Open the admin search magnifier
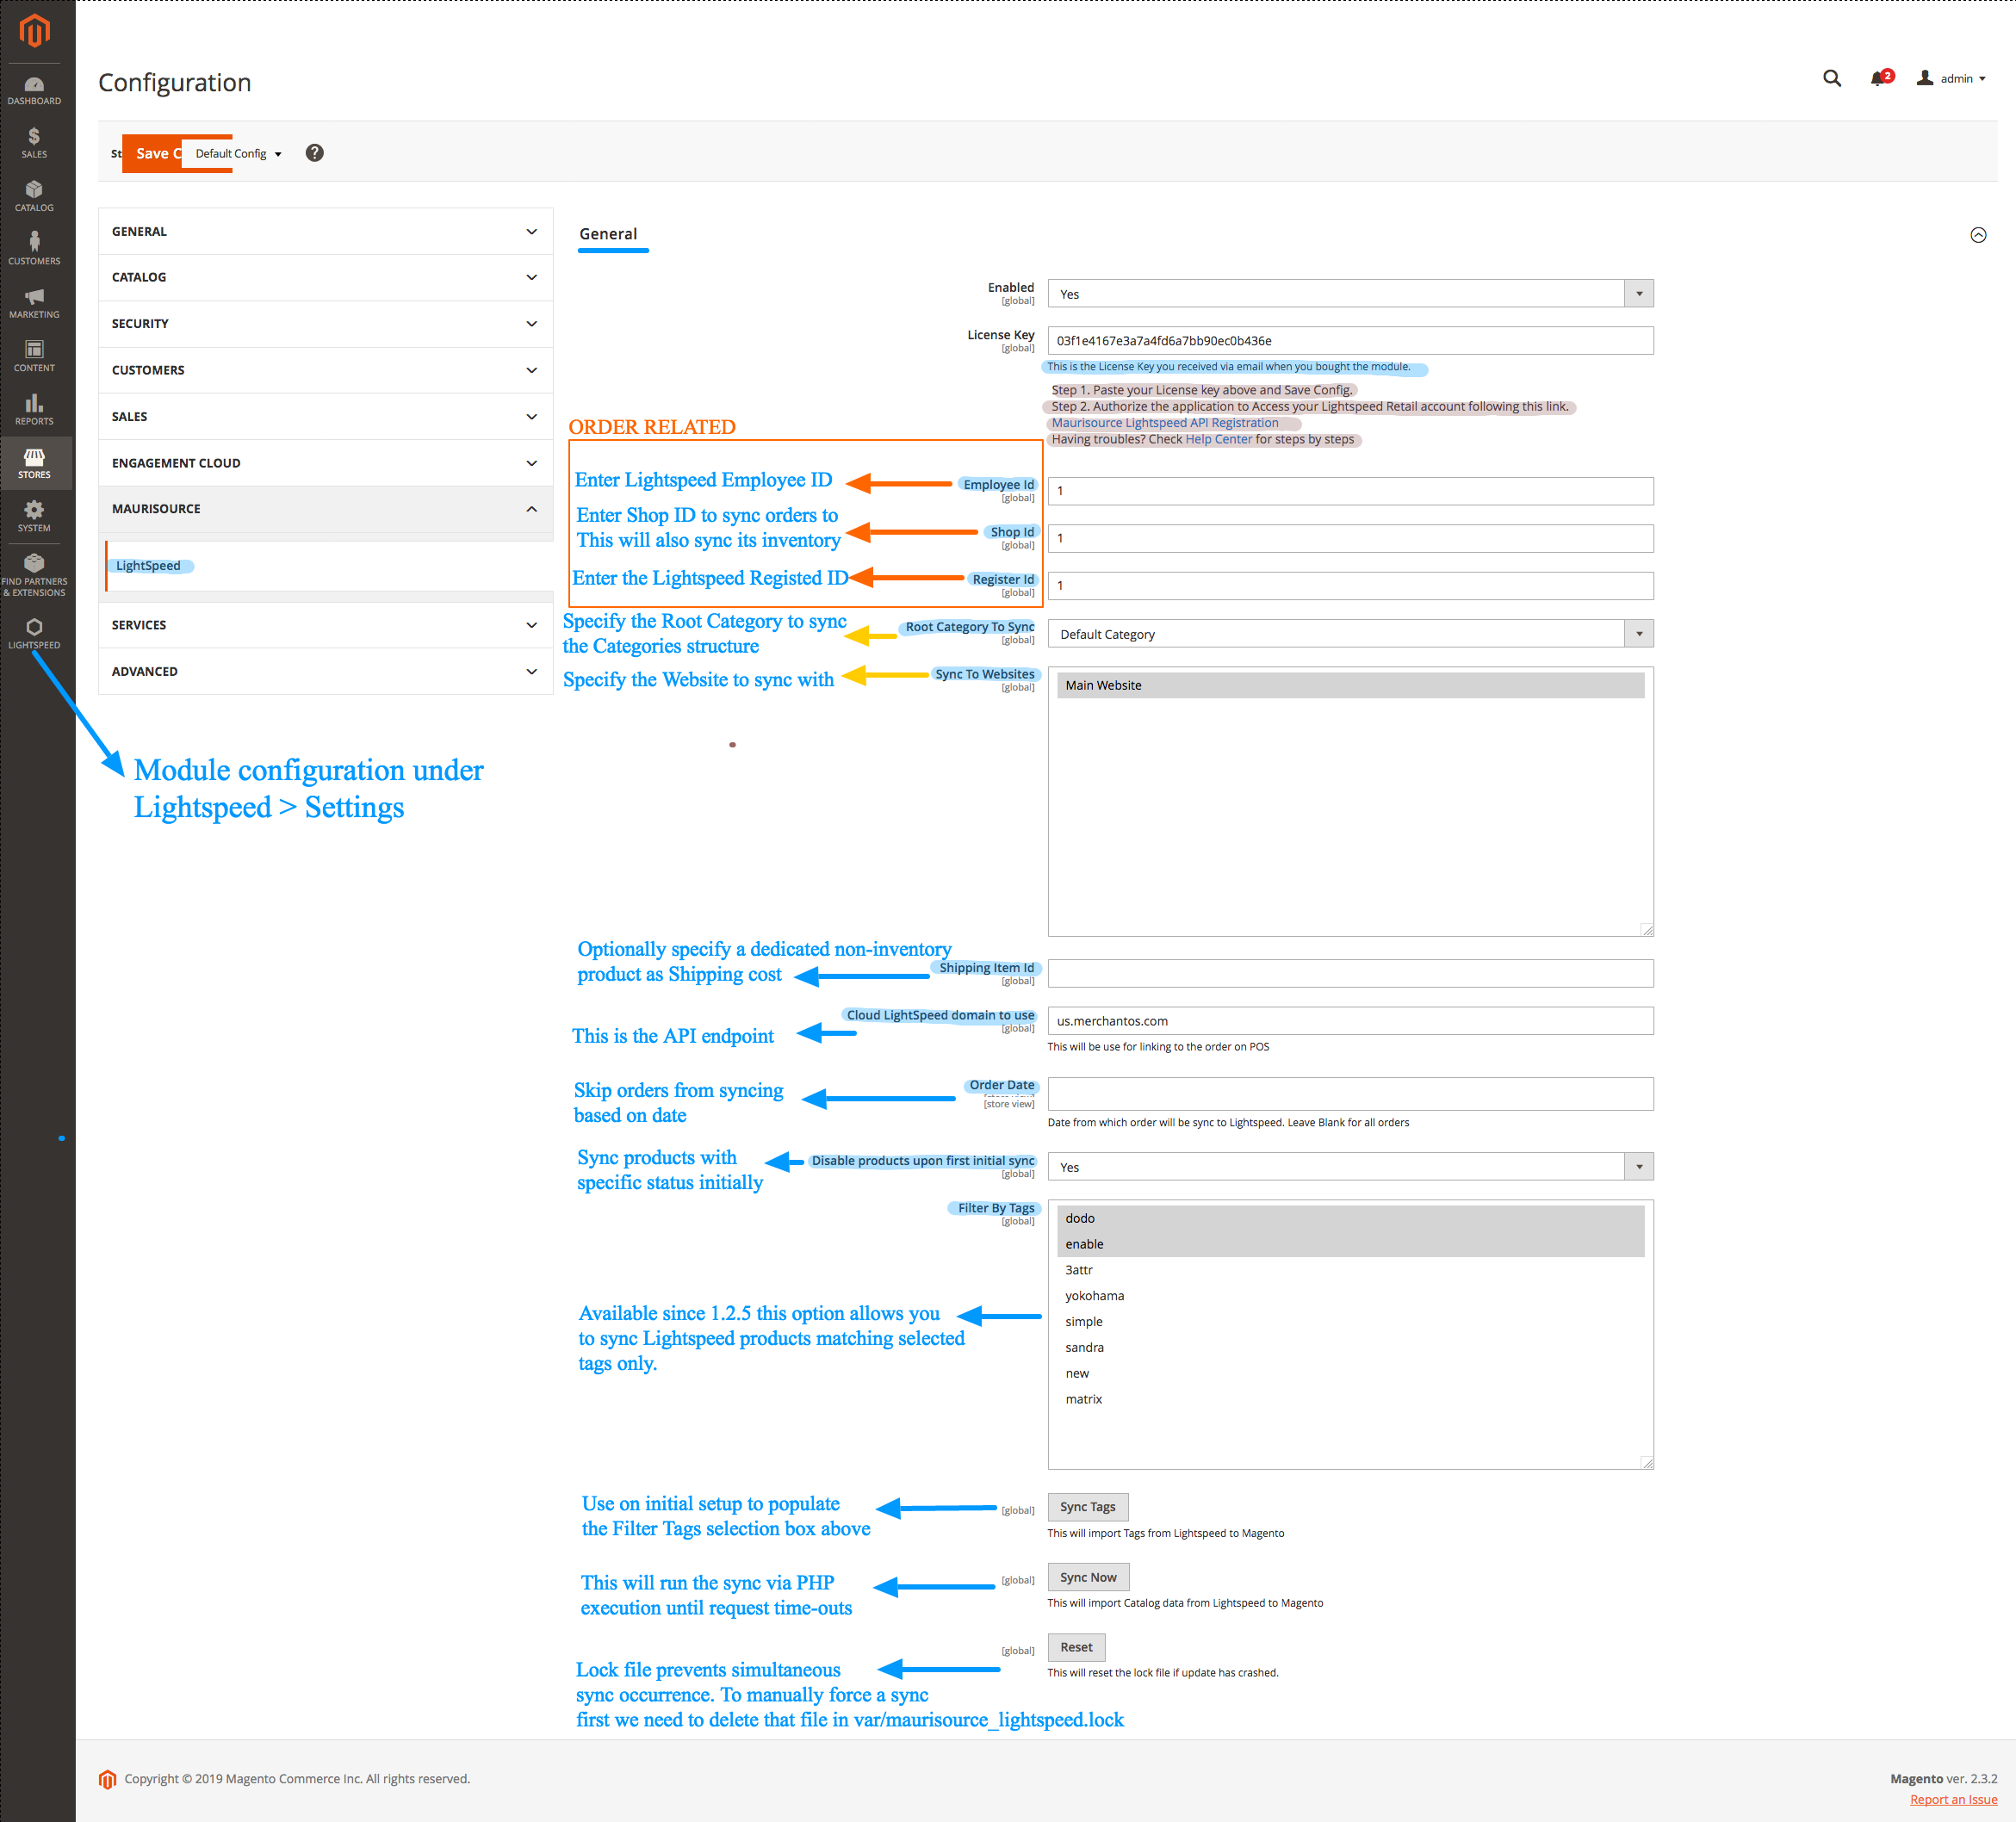 pyautogui.click(x=1832, y=78)
